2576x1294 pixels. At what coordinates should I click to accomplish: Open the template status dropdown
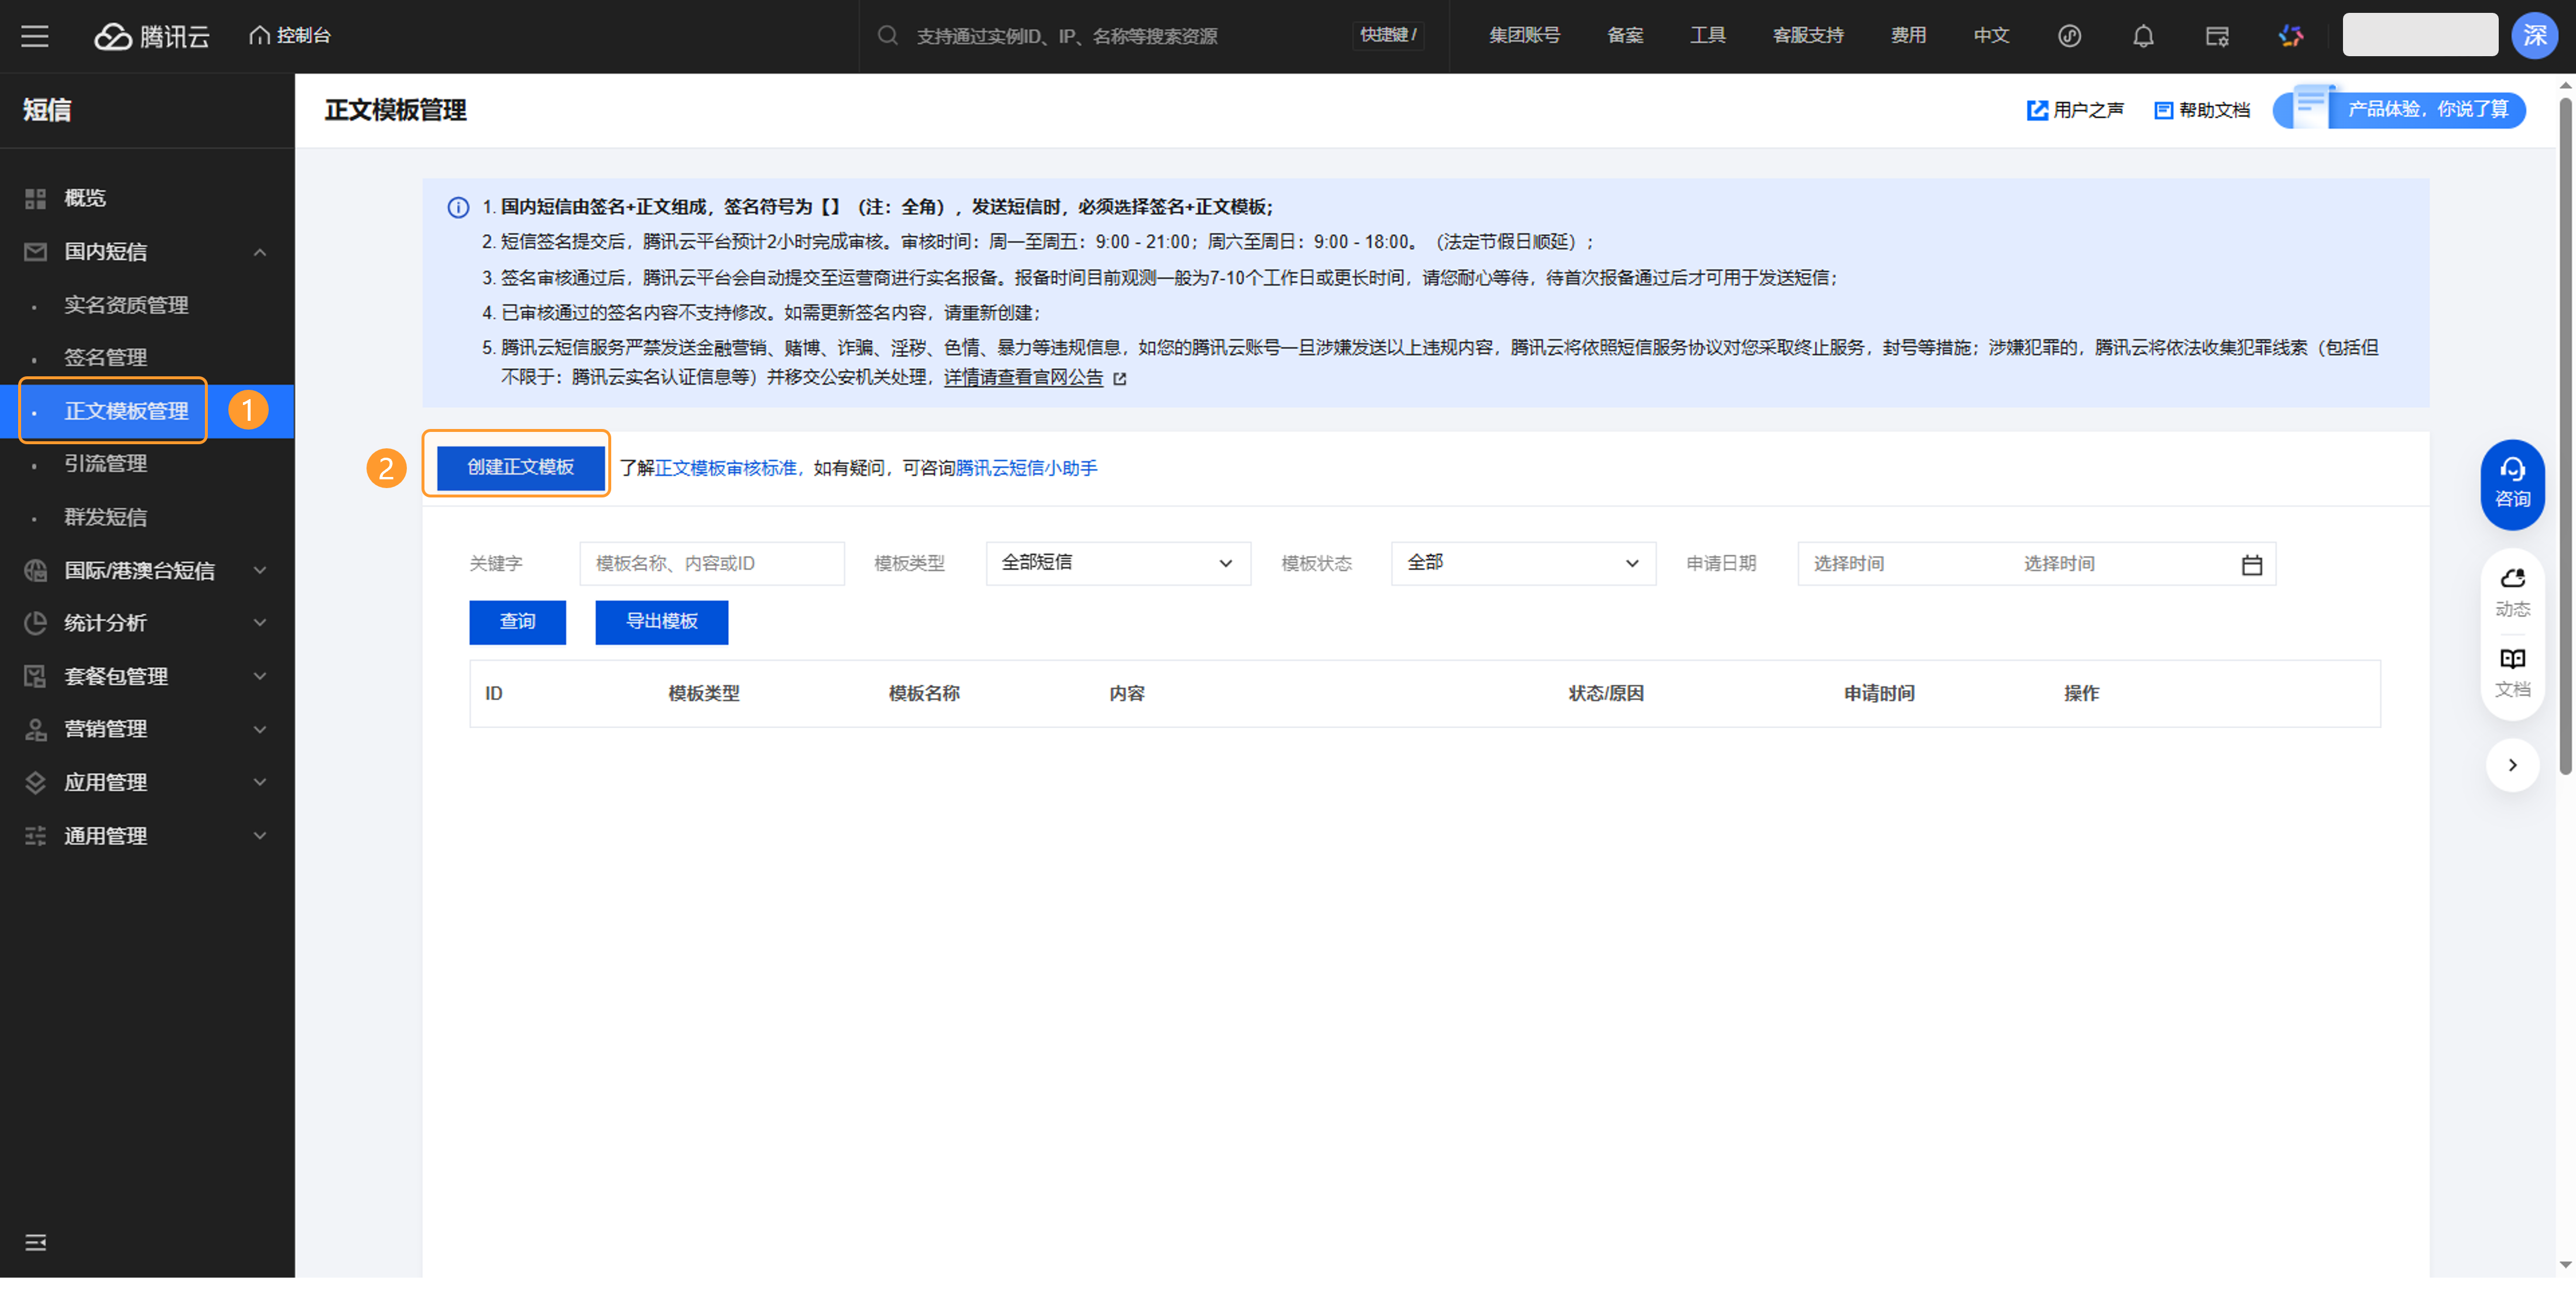tap(1522, 563)
